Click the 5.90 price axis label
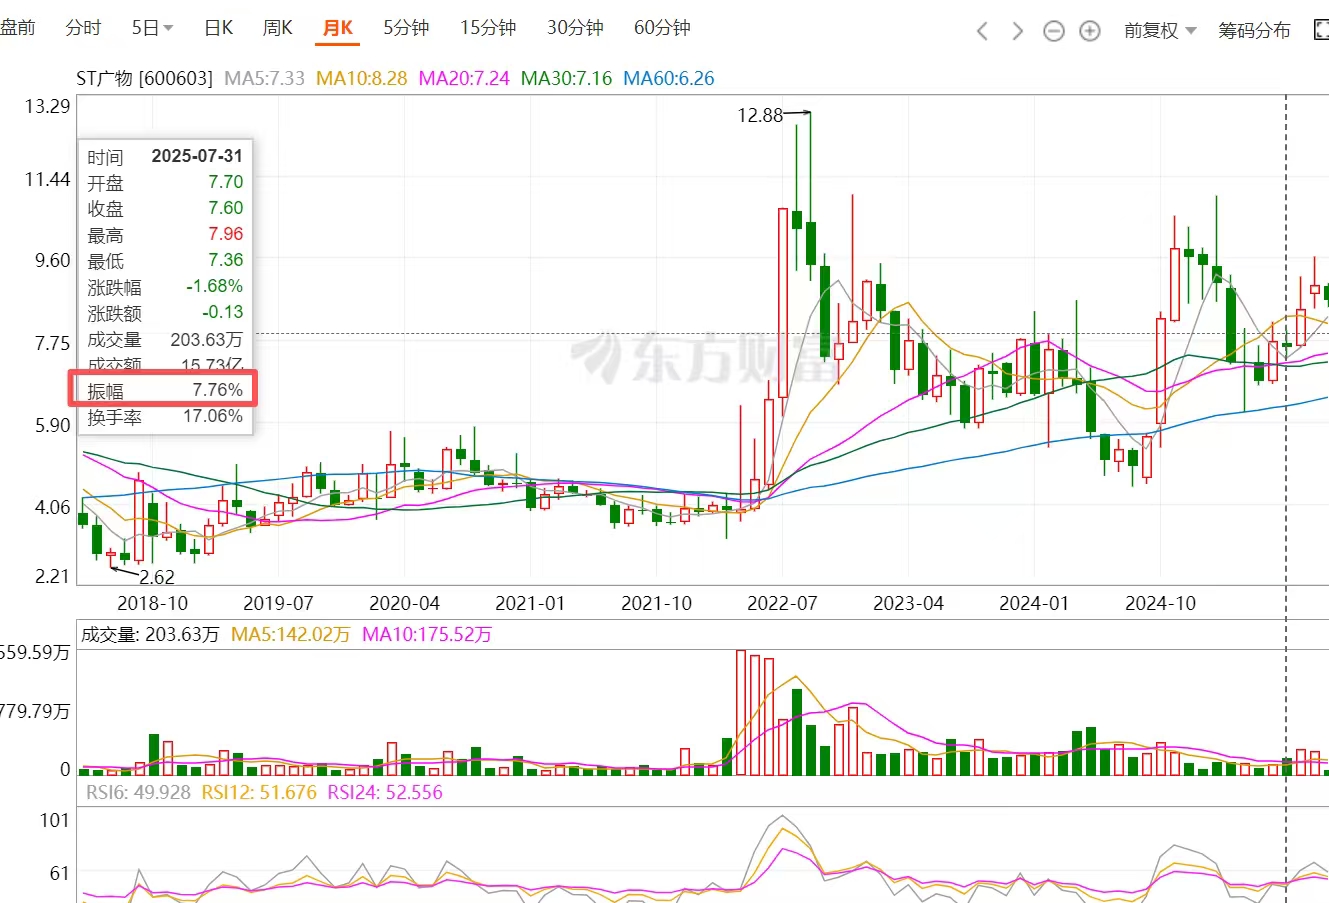Screen dimensions: 1329x903 point(52,425)
